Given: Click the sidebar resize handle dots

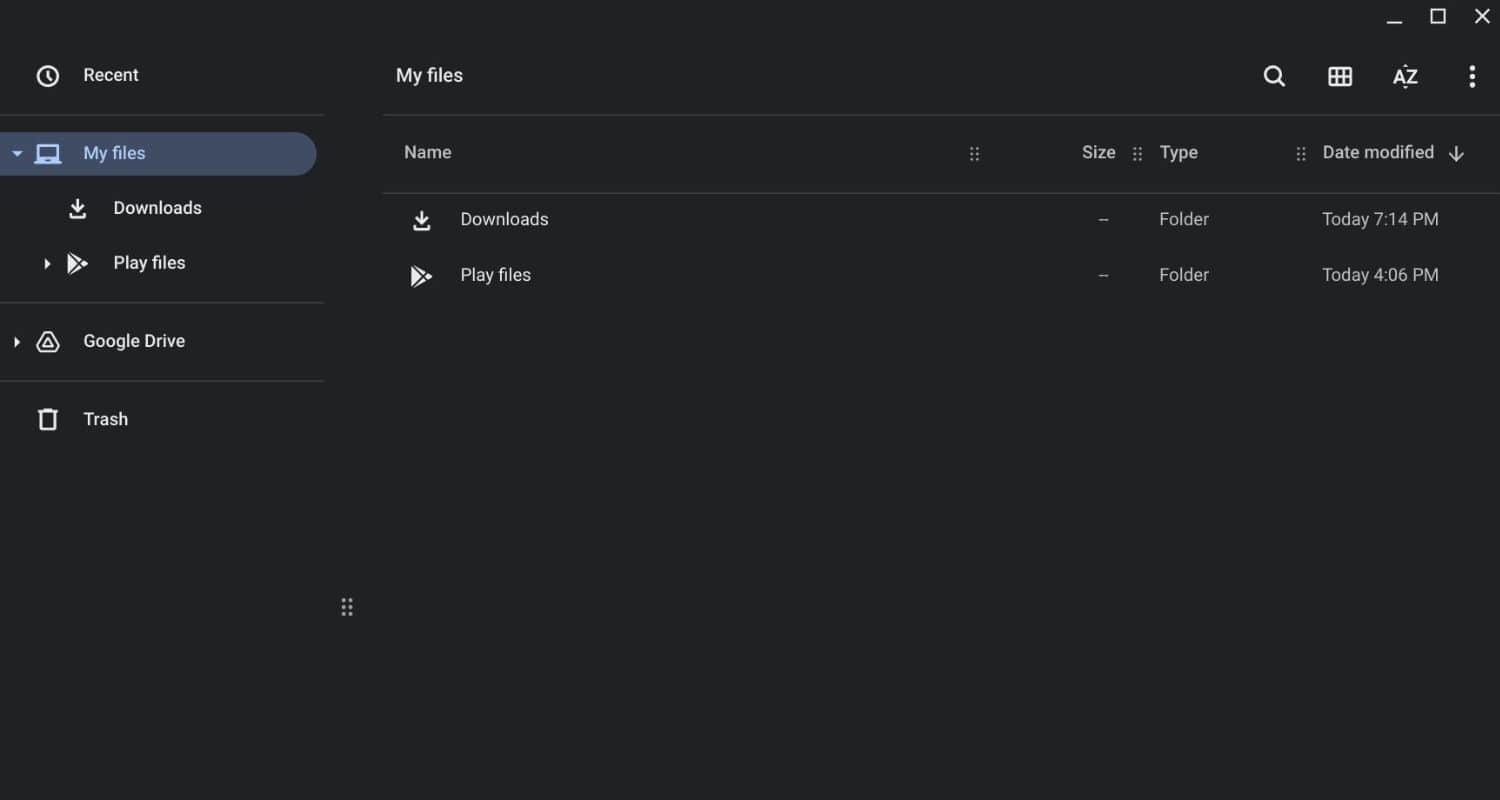Looking at the screenshot, I should pos(347,607).
